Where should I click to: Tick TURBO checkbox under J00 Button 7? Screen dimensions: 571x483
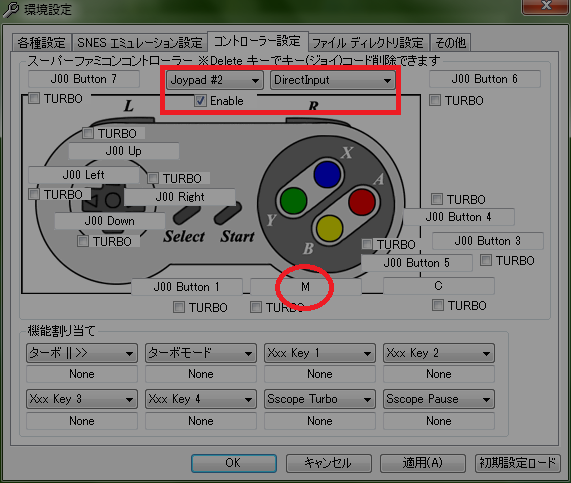[34, 98]
